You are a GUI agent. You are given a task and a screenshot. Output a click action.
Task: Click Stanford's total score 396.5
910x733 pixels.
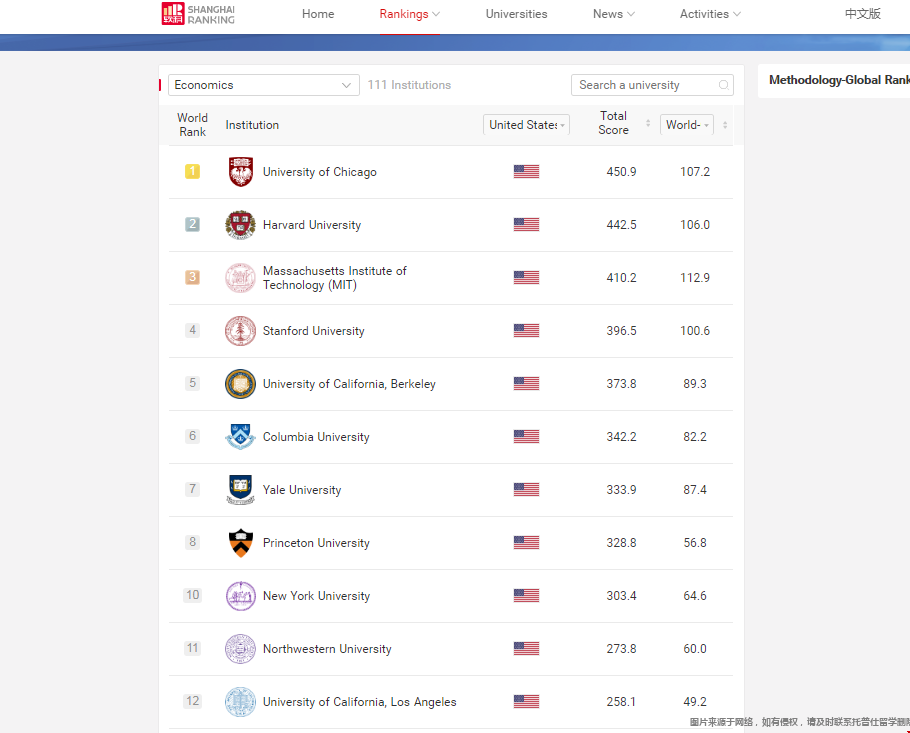pyautogui.click(x=622, y=331)
